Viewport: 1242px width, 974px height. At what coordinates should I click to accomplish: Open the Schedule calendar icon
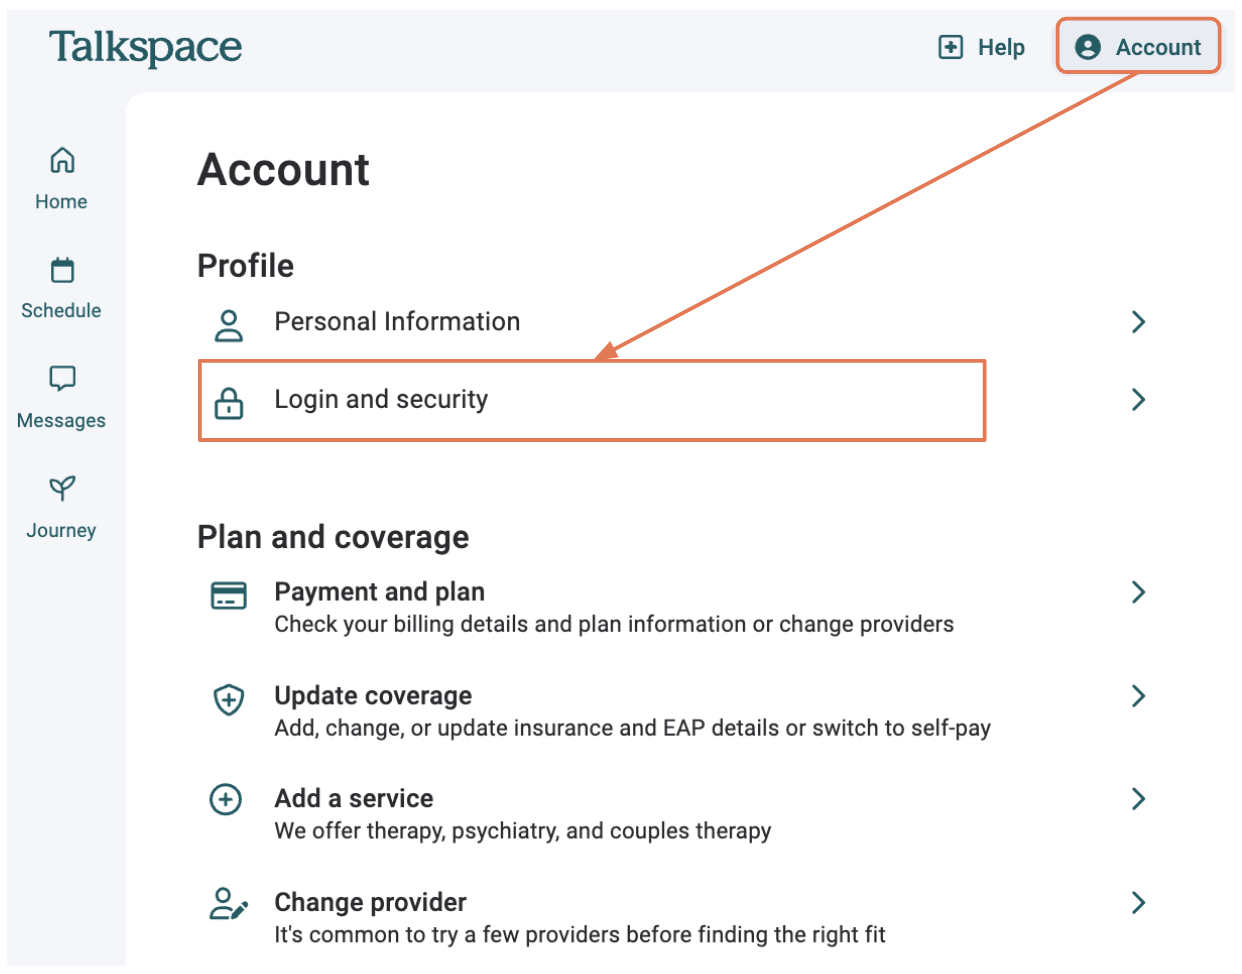(62, 270)
